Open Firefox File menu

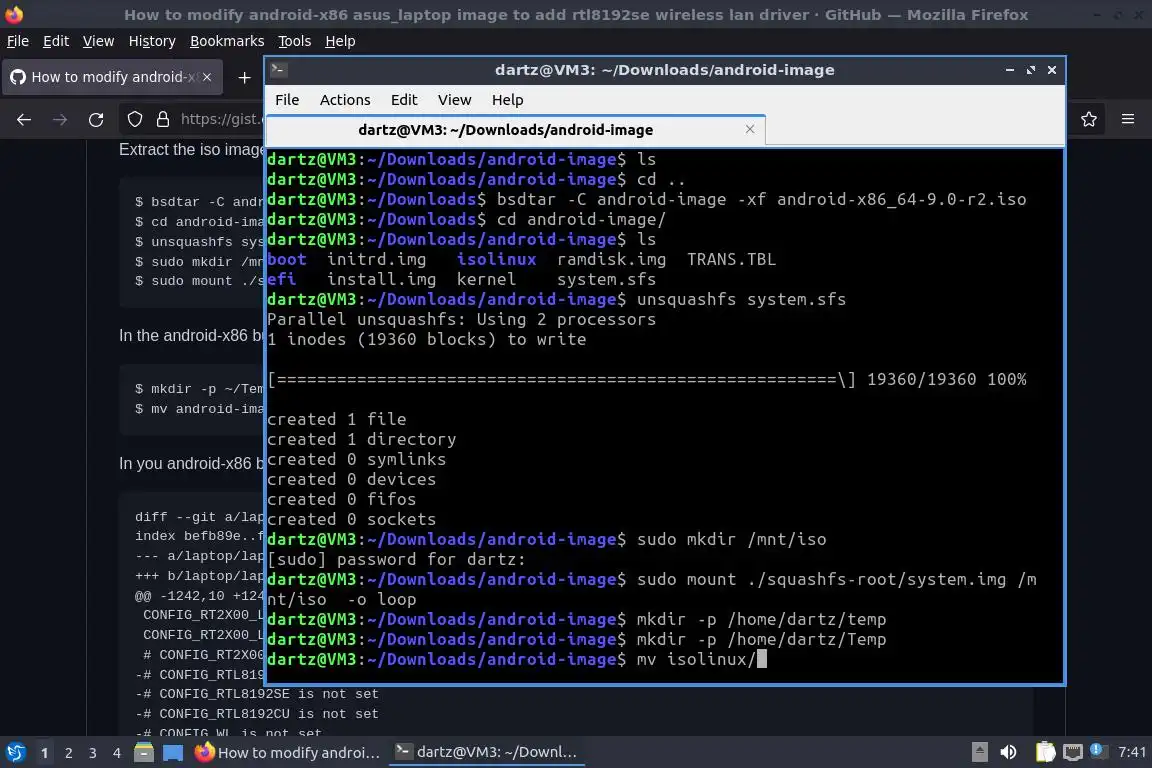pos(18,41)
